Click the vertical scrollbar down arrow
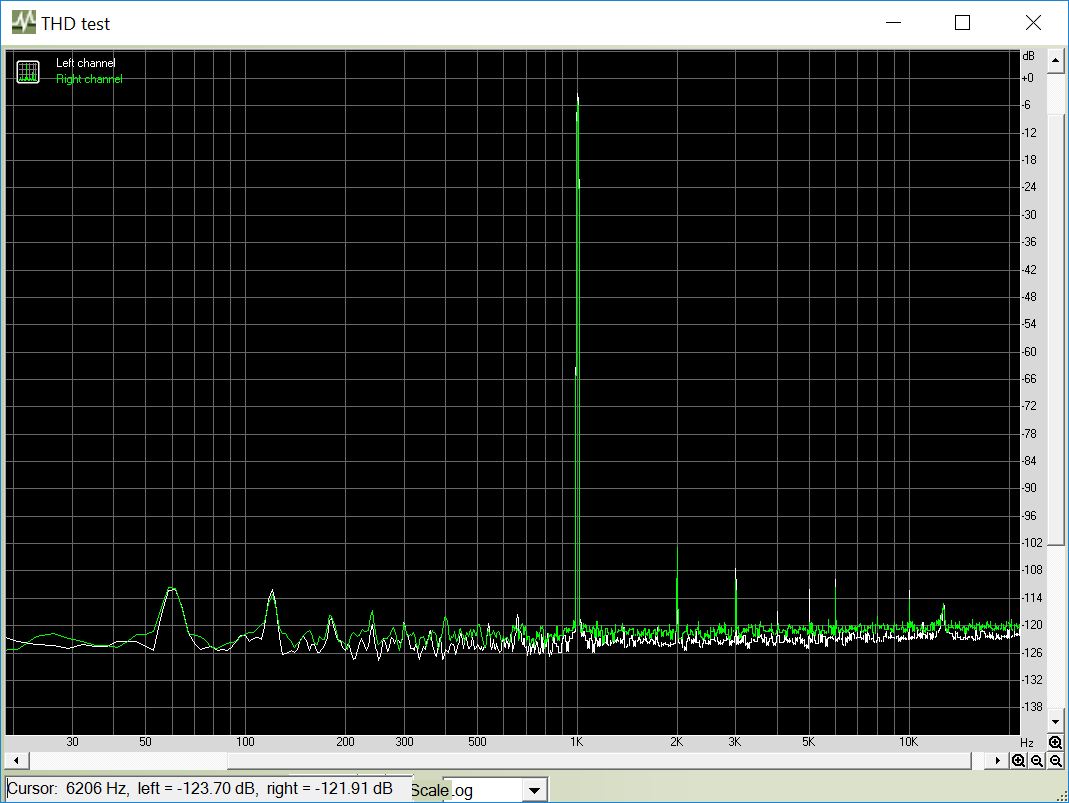The width and height of the screenshot is (1069, 803). pyautogui.click(x=1055, y=721)
